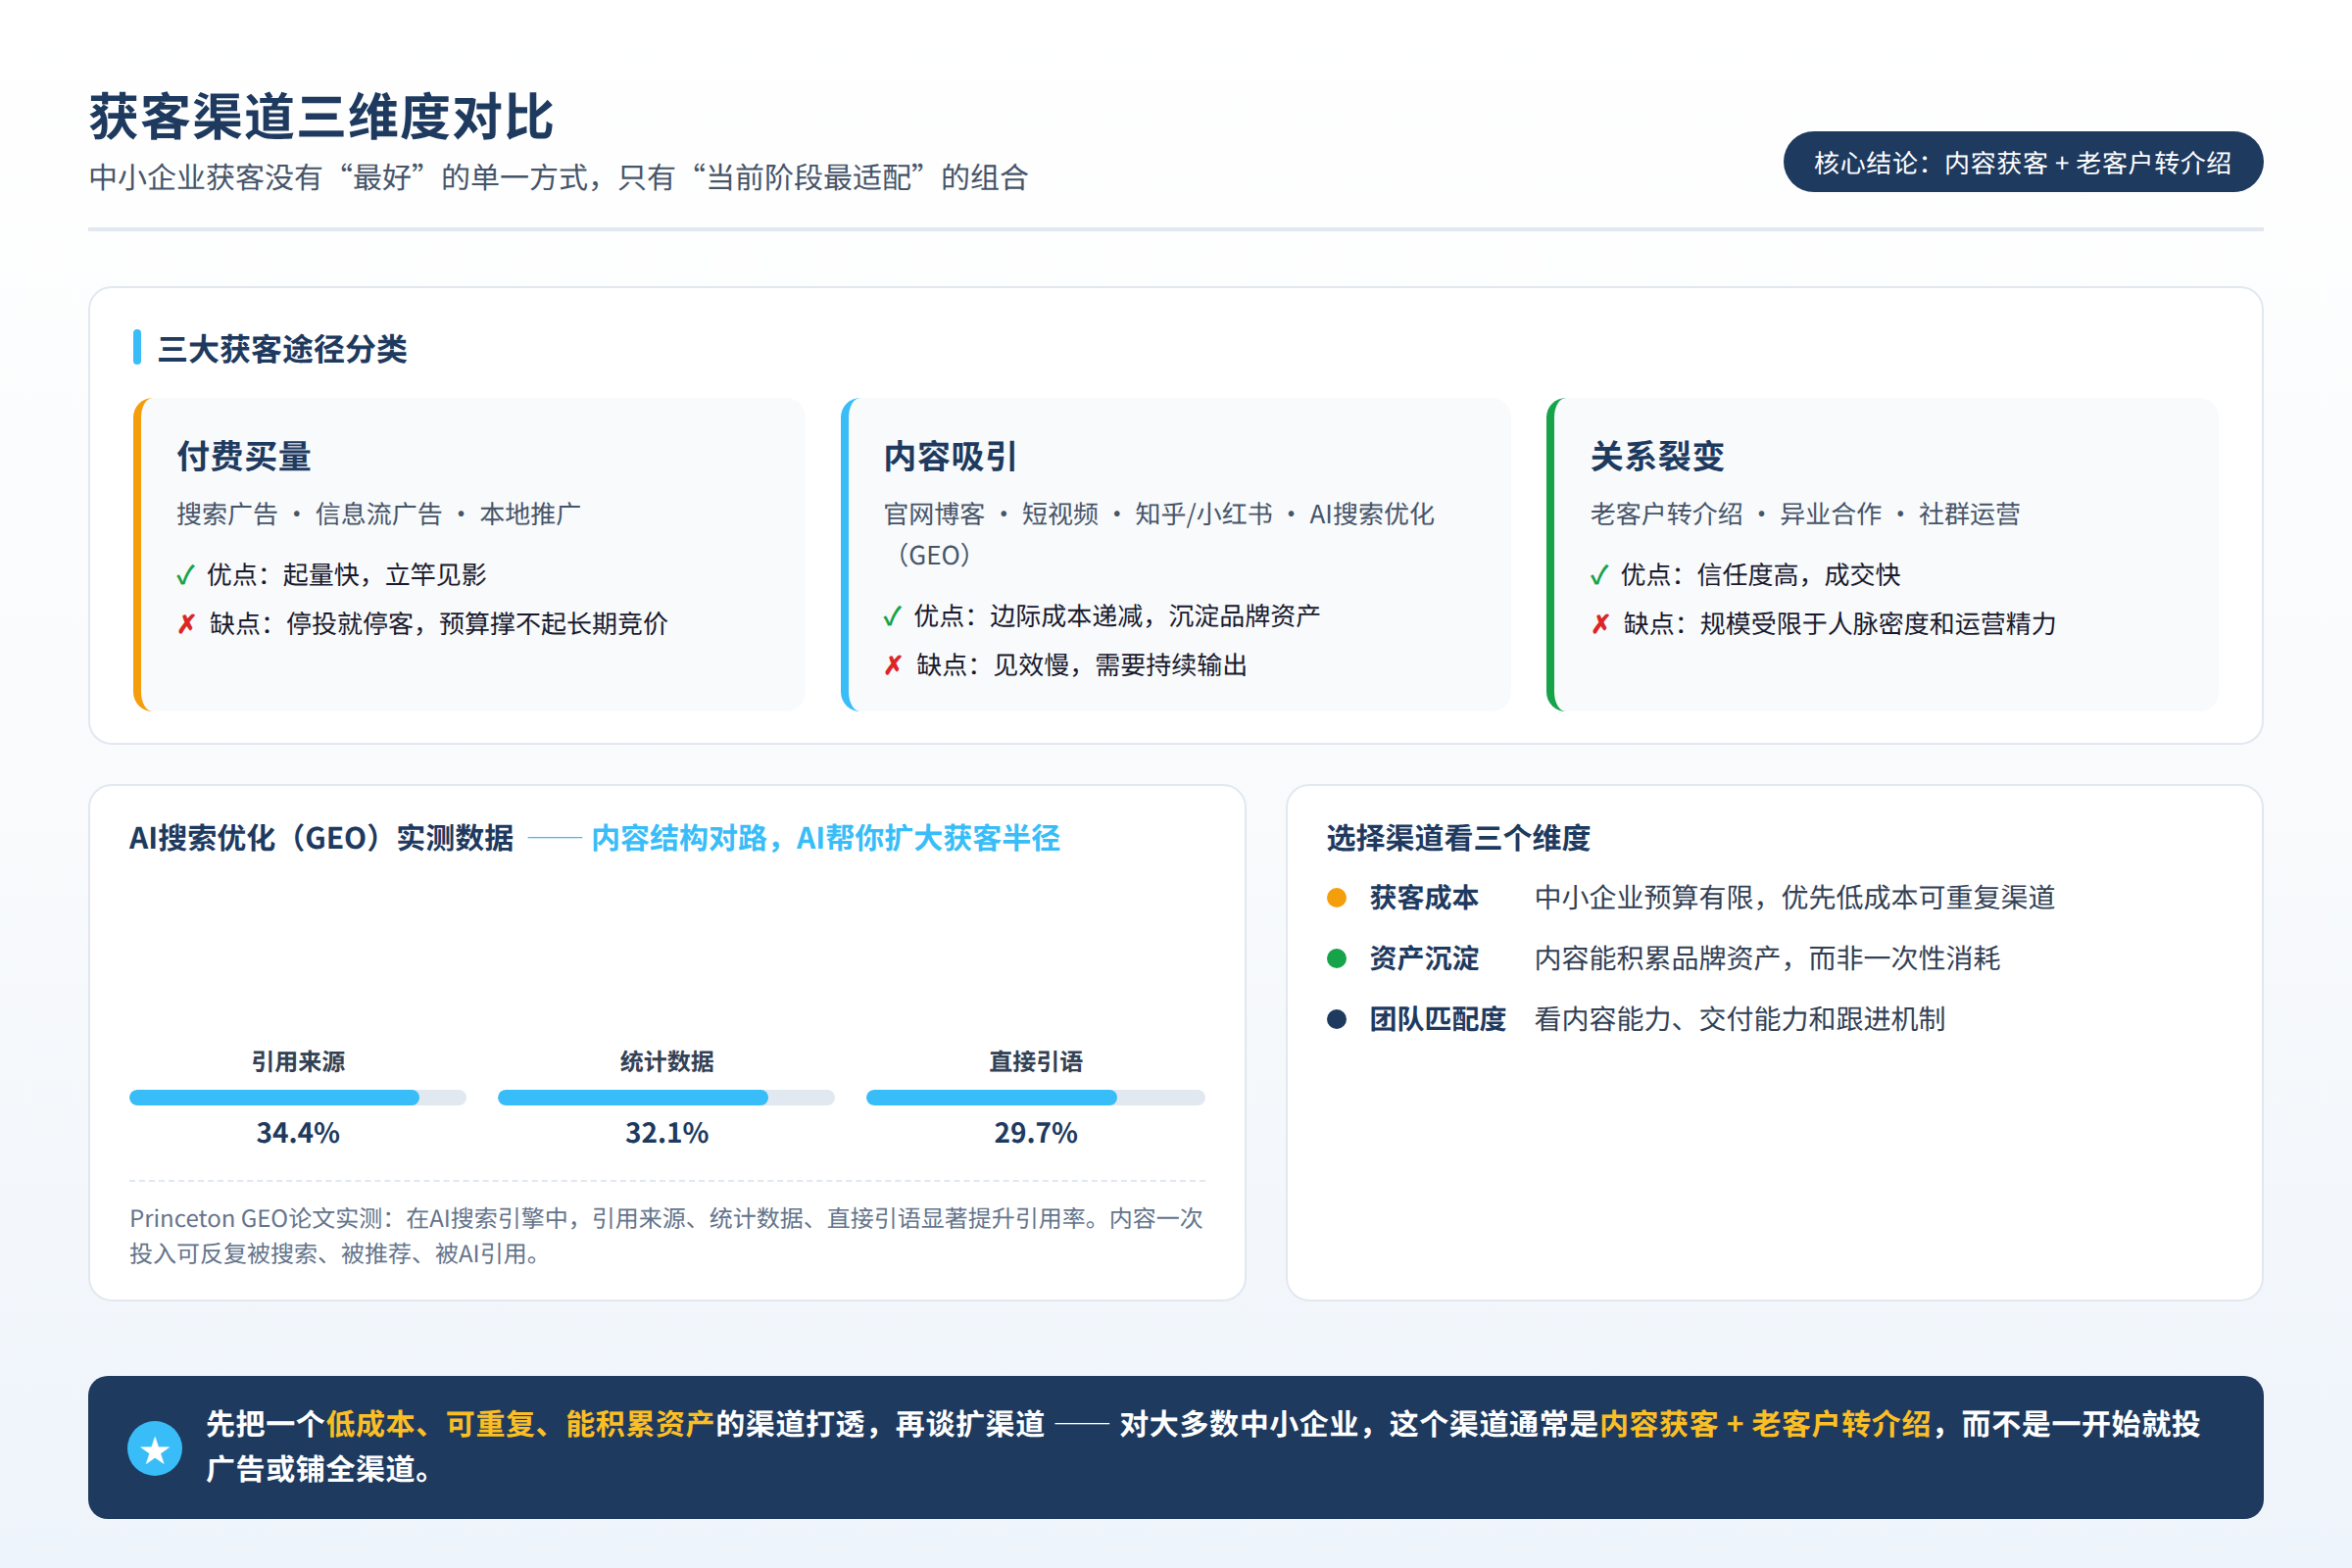Click heading AI搜索优化（GEO）实测数据
The height and width of the screenshot is (1568, 2352).
(x=321, y=838)
